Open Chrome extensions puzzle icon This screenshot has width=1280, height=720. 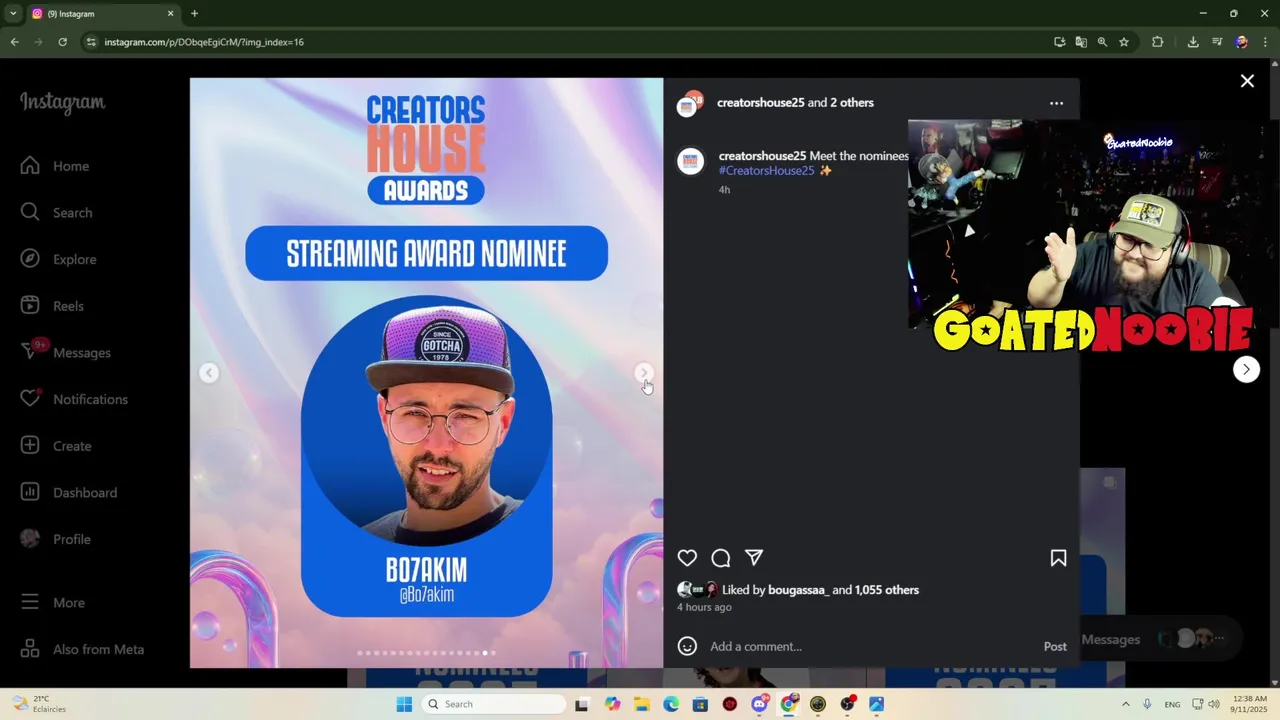[1158, 42]
